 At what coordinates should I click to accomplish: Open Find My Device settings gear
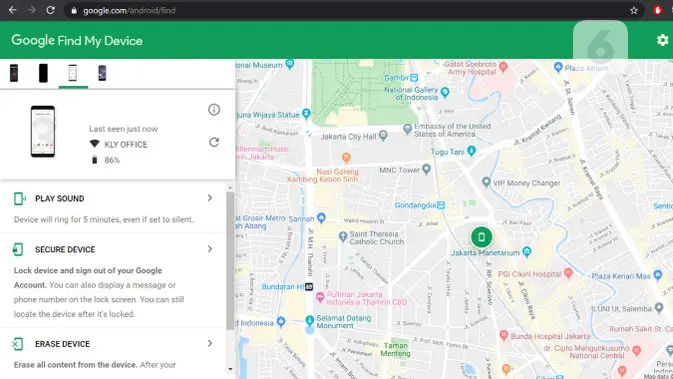662,40
